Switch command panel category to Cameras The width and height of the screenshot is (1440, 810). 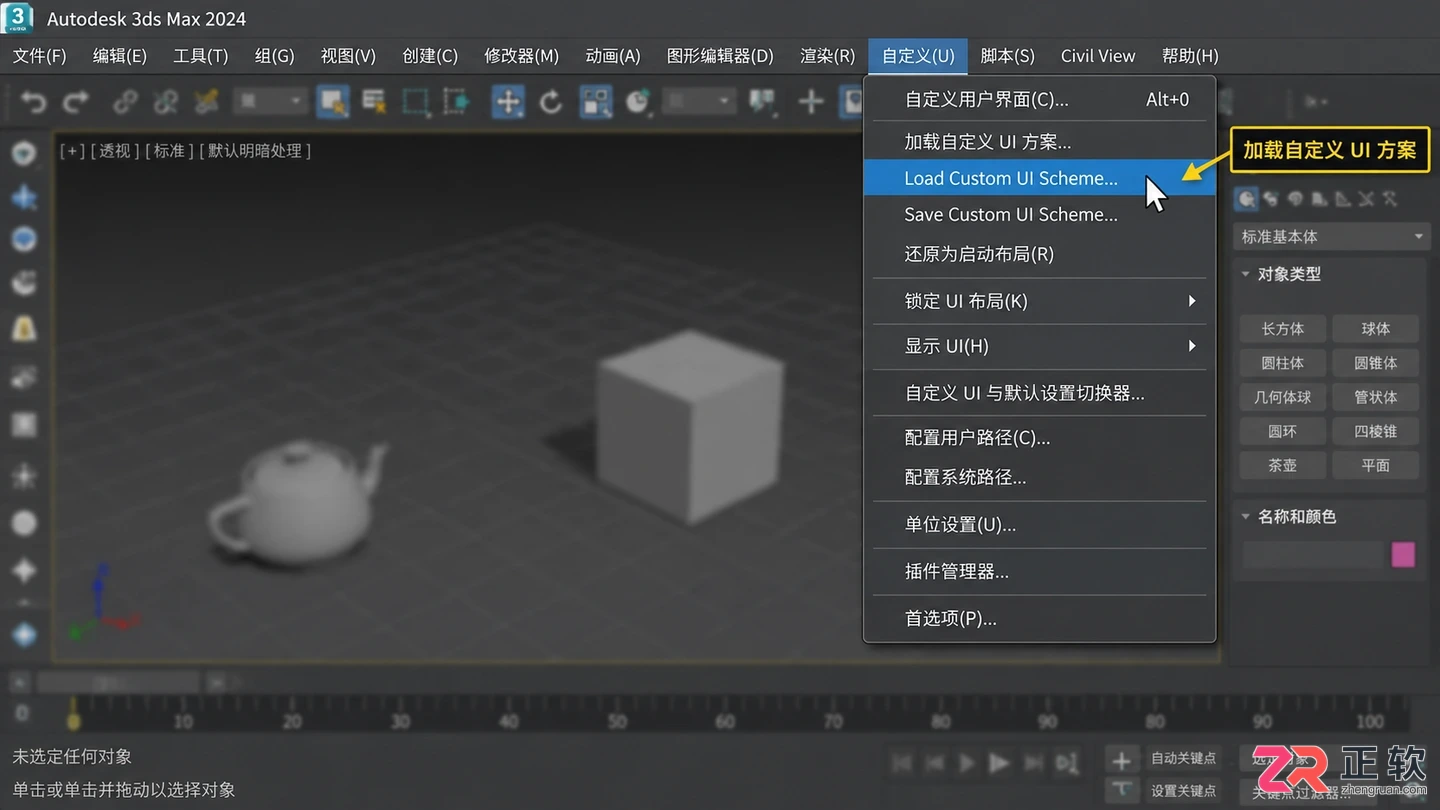(x=1319, y=199)
